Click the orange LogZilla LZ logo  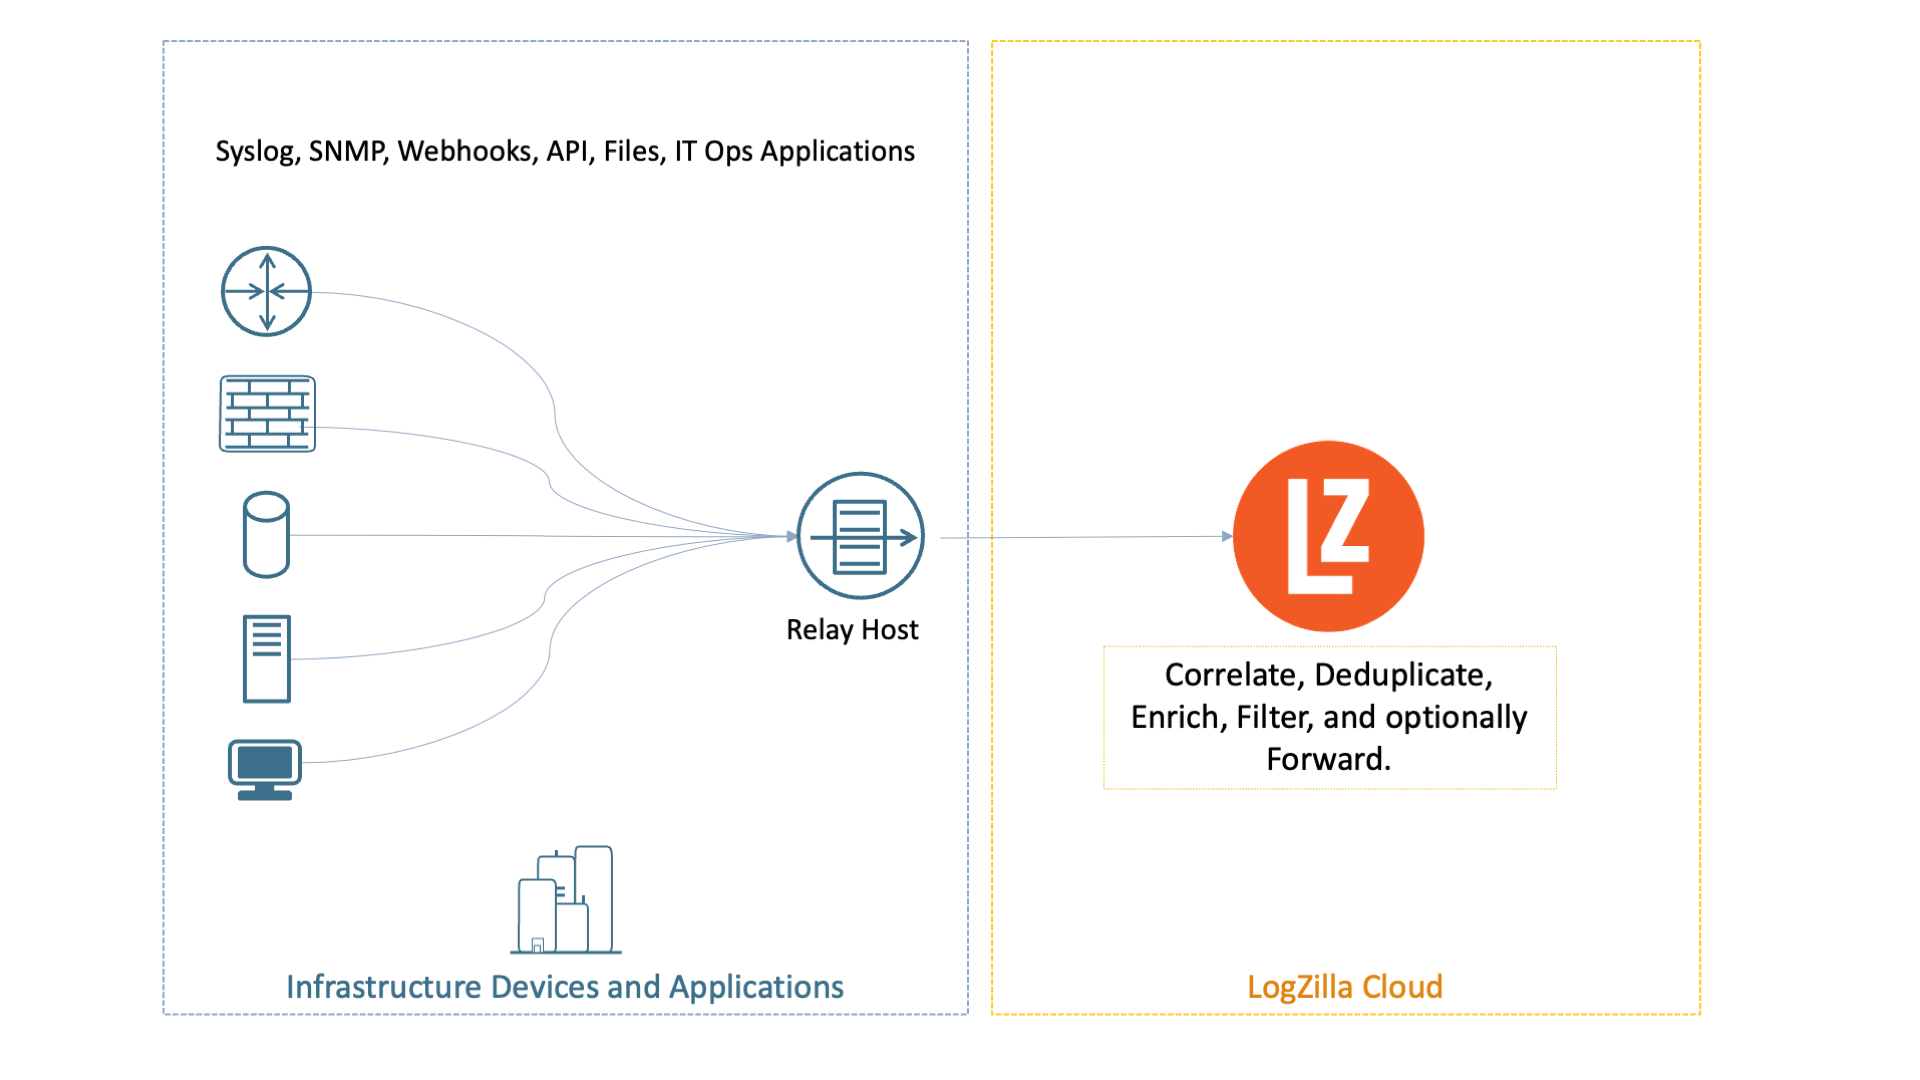[1330, 535]
